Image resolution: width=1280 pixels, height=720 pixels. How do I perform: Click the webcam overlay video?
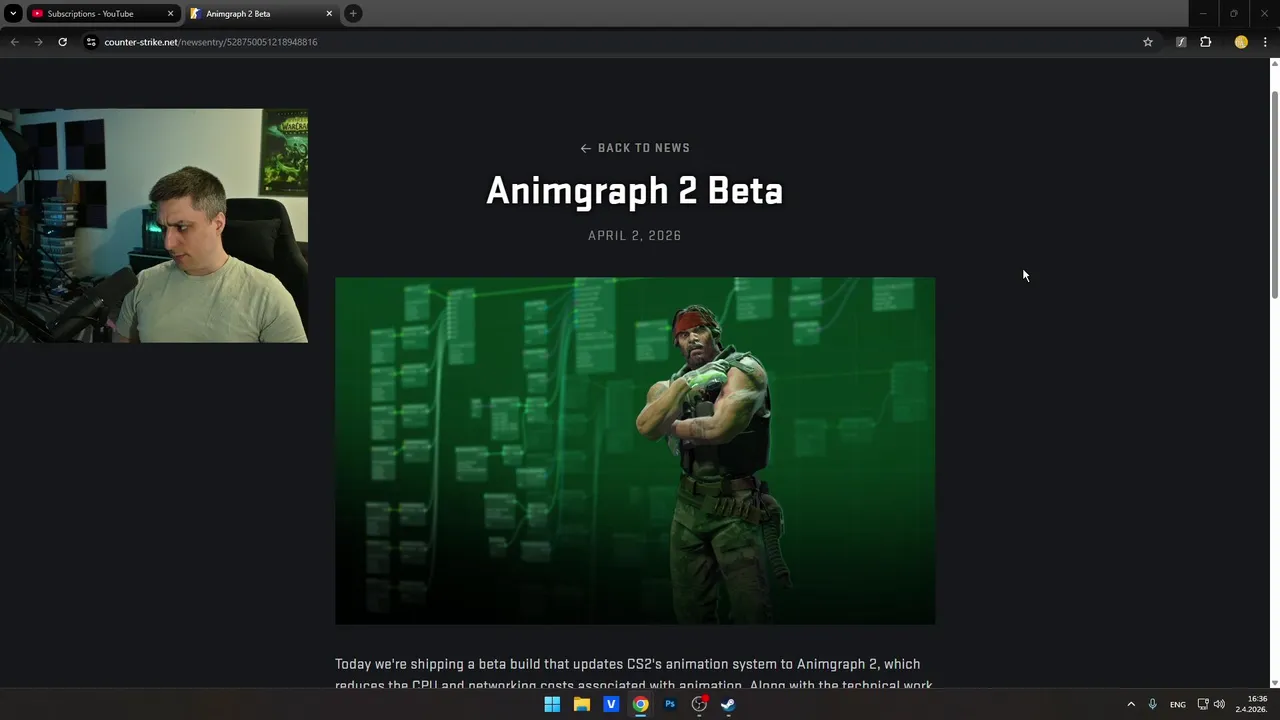pos(154,226)
